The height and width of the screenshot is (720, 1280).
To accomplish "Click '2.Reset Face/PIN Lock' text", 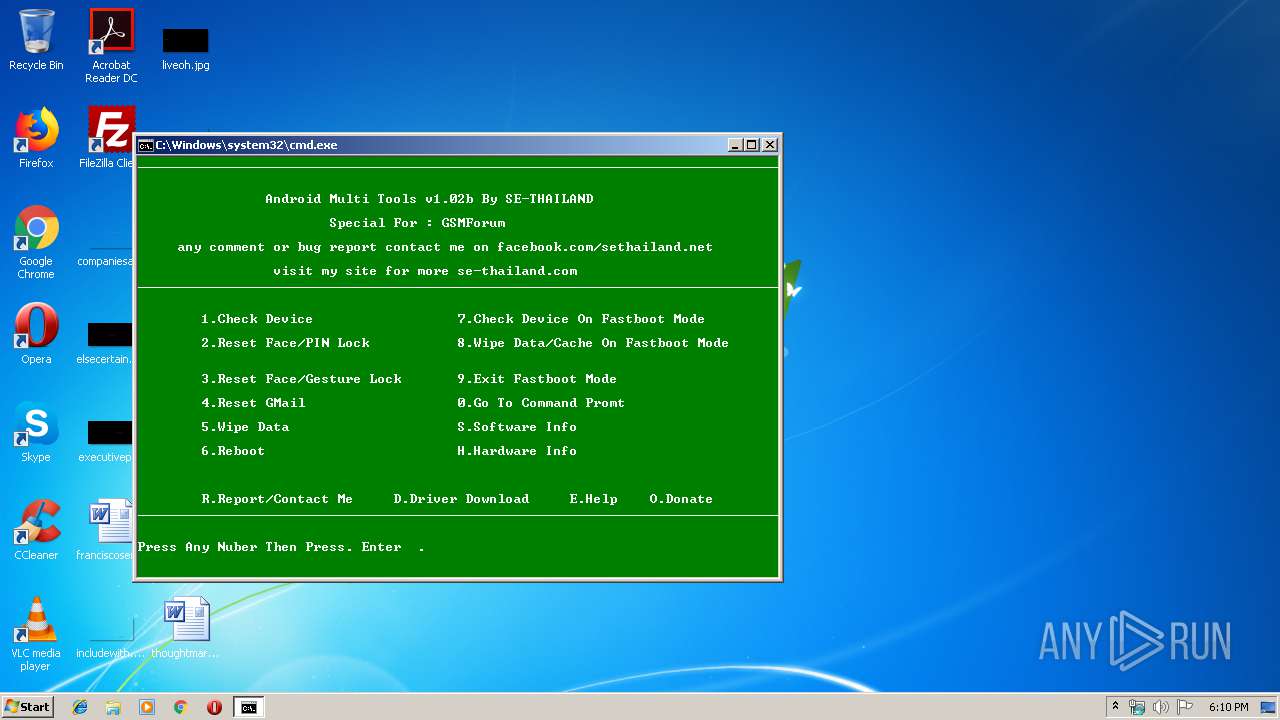I will click(x=285, y=343).
